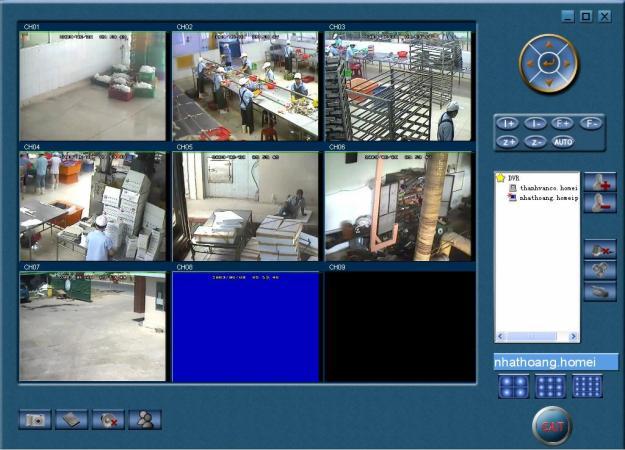Pan camera right with PTZ right arrow
Screen dimensions: 625x450
(568, 63)
